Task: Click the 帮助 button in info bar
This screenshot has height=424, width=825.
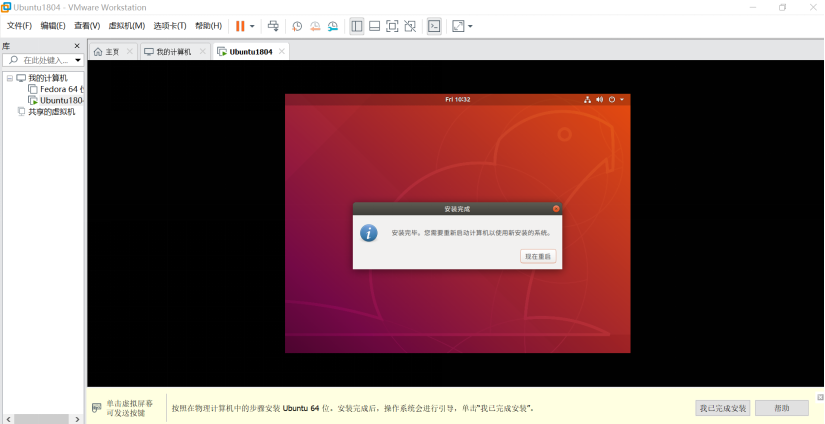Action: (782, 408)
